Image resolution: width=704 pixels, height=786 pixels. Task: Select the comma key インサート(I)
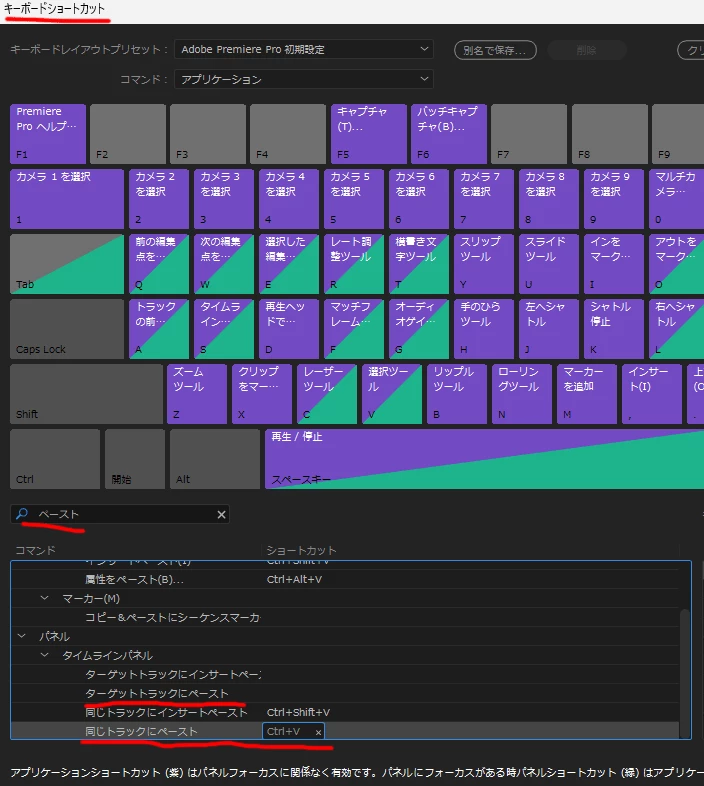coord(652,394)
